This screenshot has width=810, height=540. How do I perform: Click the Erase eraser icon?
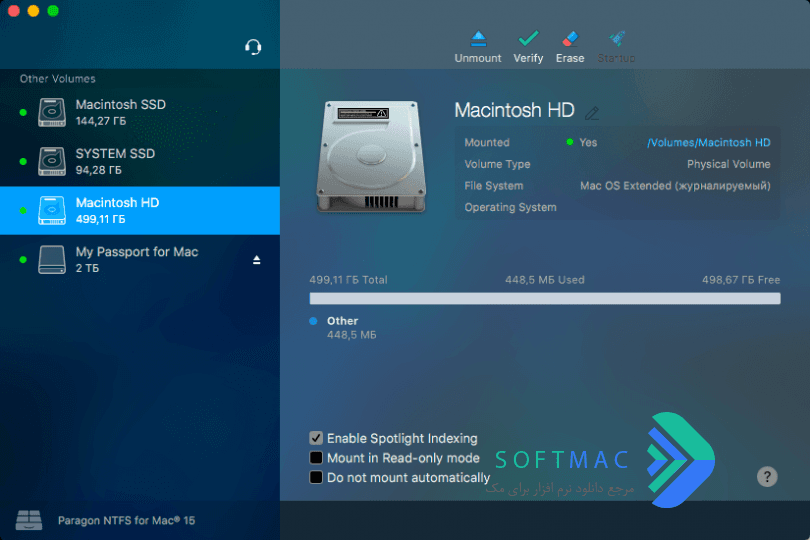point(570,39)
